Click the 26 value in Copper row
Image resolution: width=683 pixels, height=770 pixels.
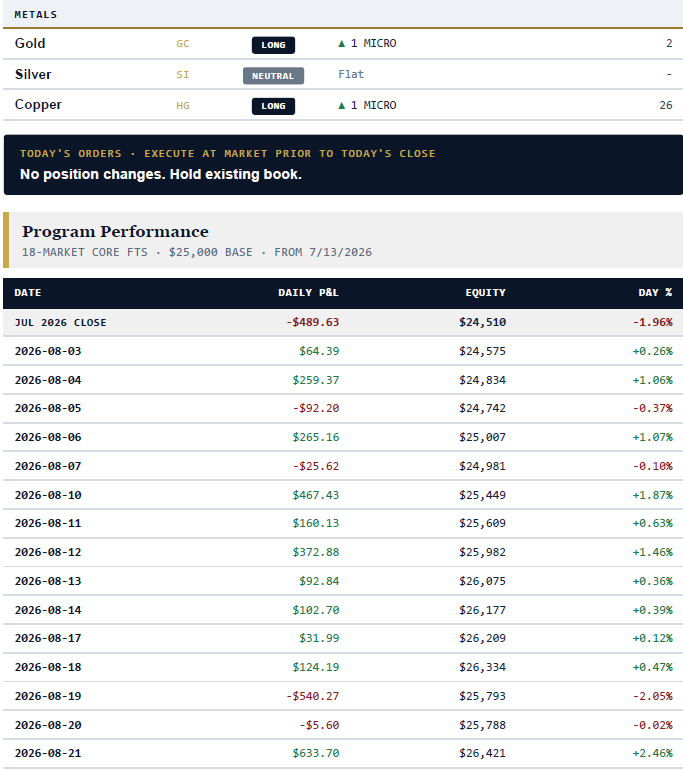[x=666, y=105]
